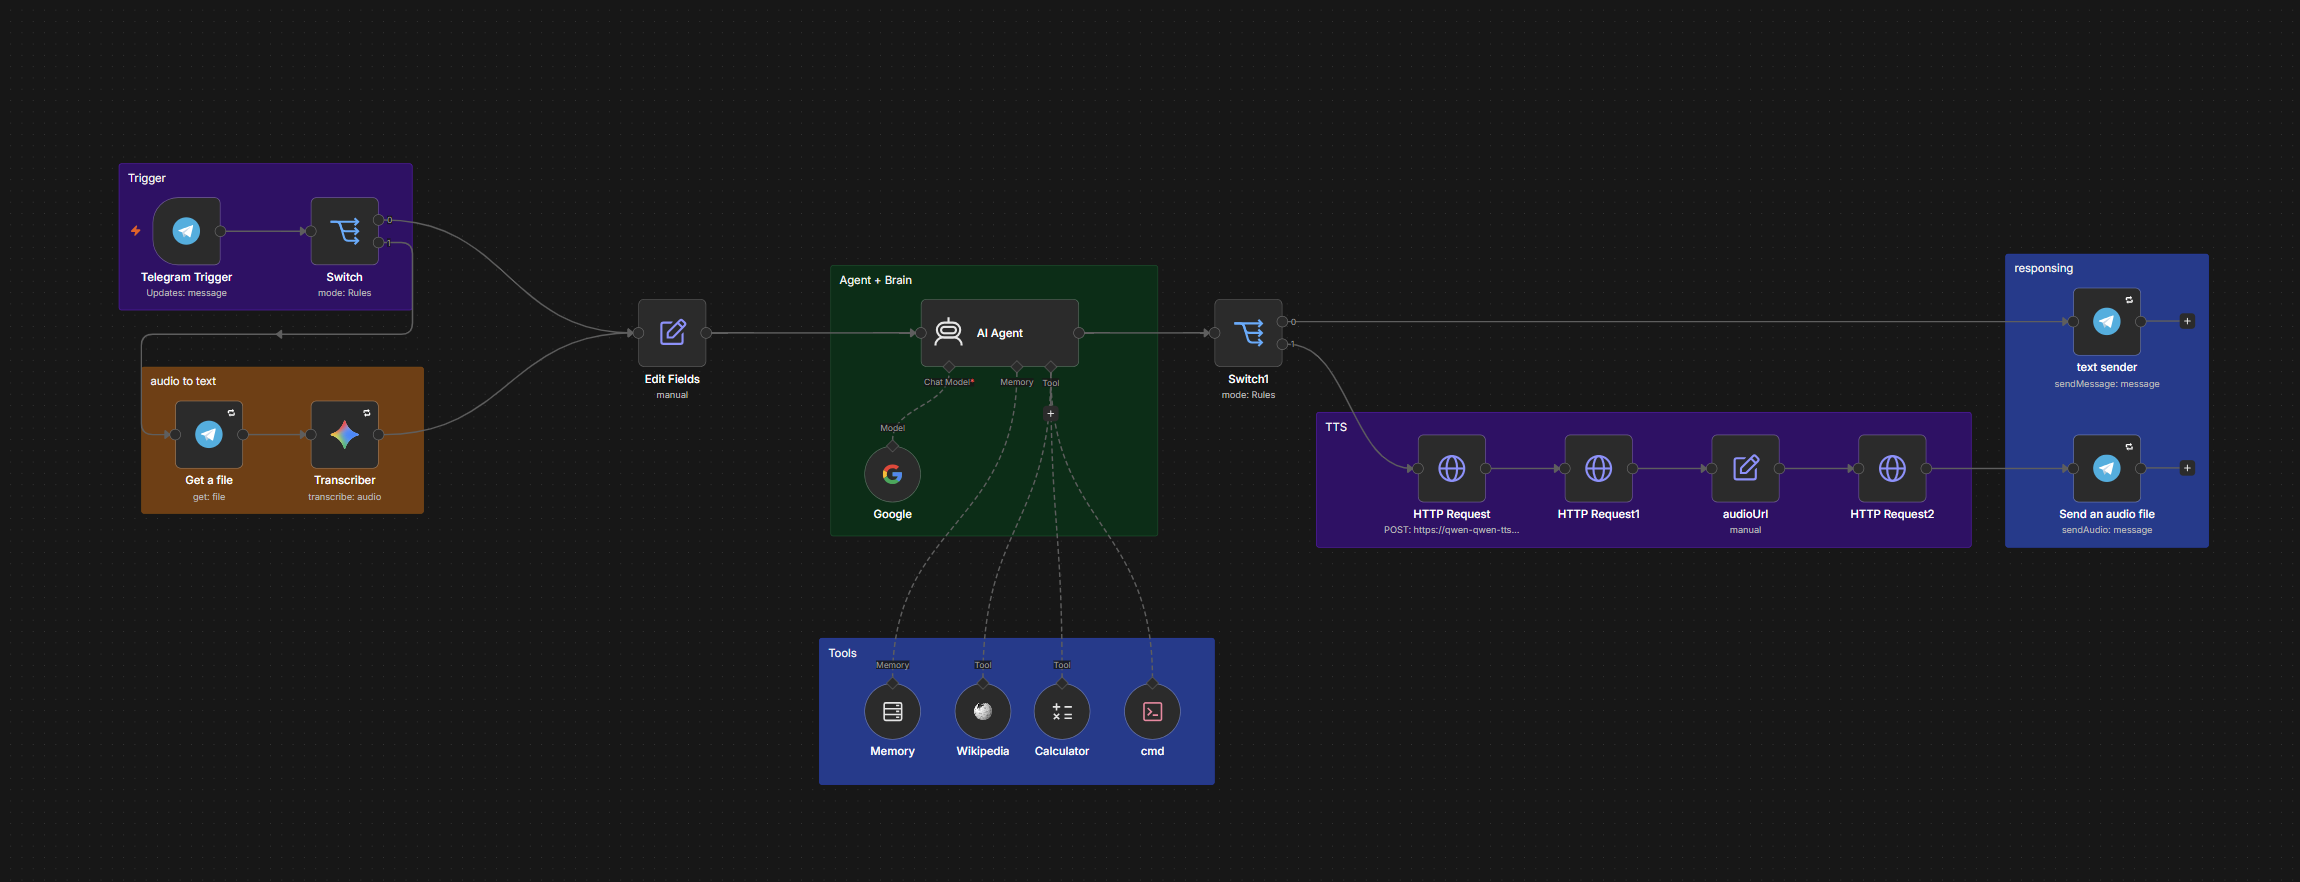Add a node after text sender
Image resolution: width=2300 pixels, height=882 pixels.
(x=2187, y=322)
